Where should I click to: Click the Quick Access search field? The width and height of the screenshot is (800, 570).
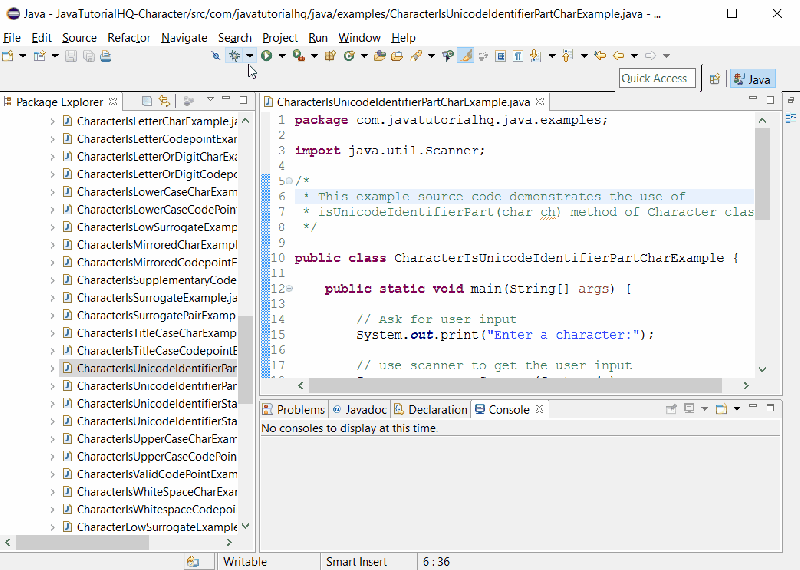point(657,79)
